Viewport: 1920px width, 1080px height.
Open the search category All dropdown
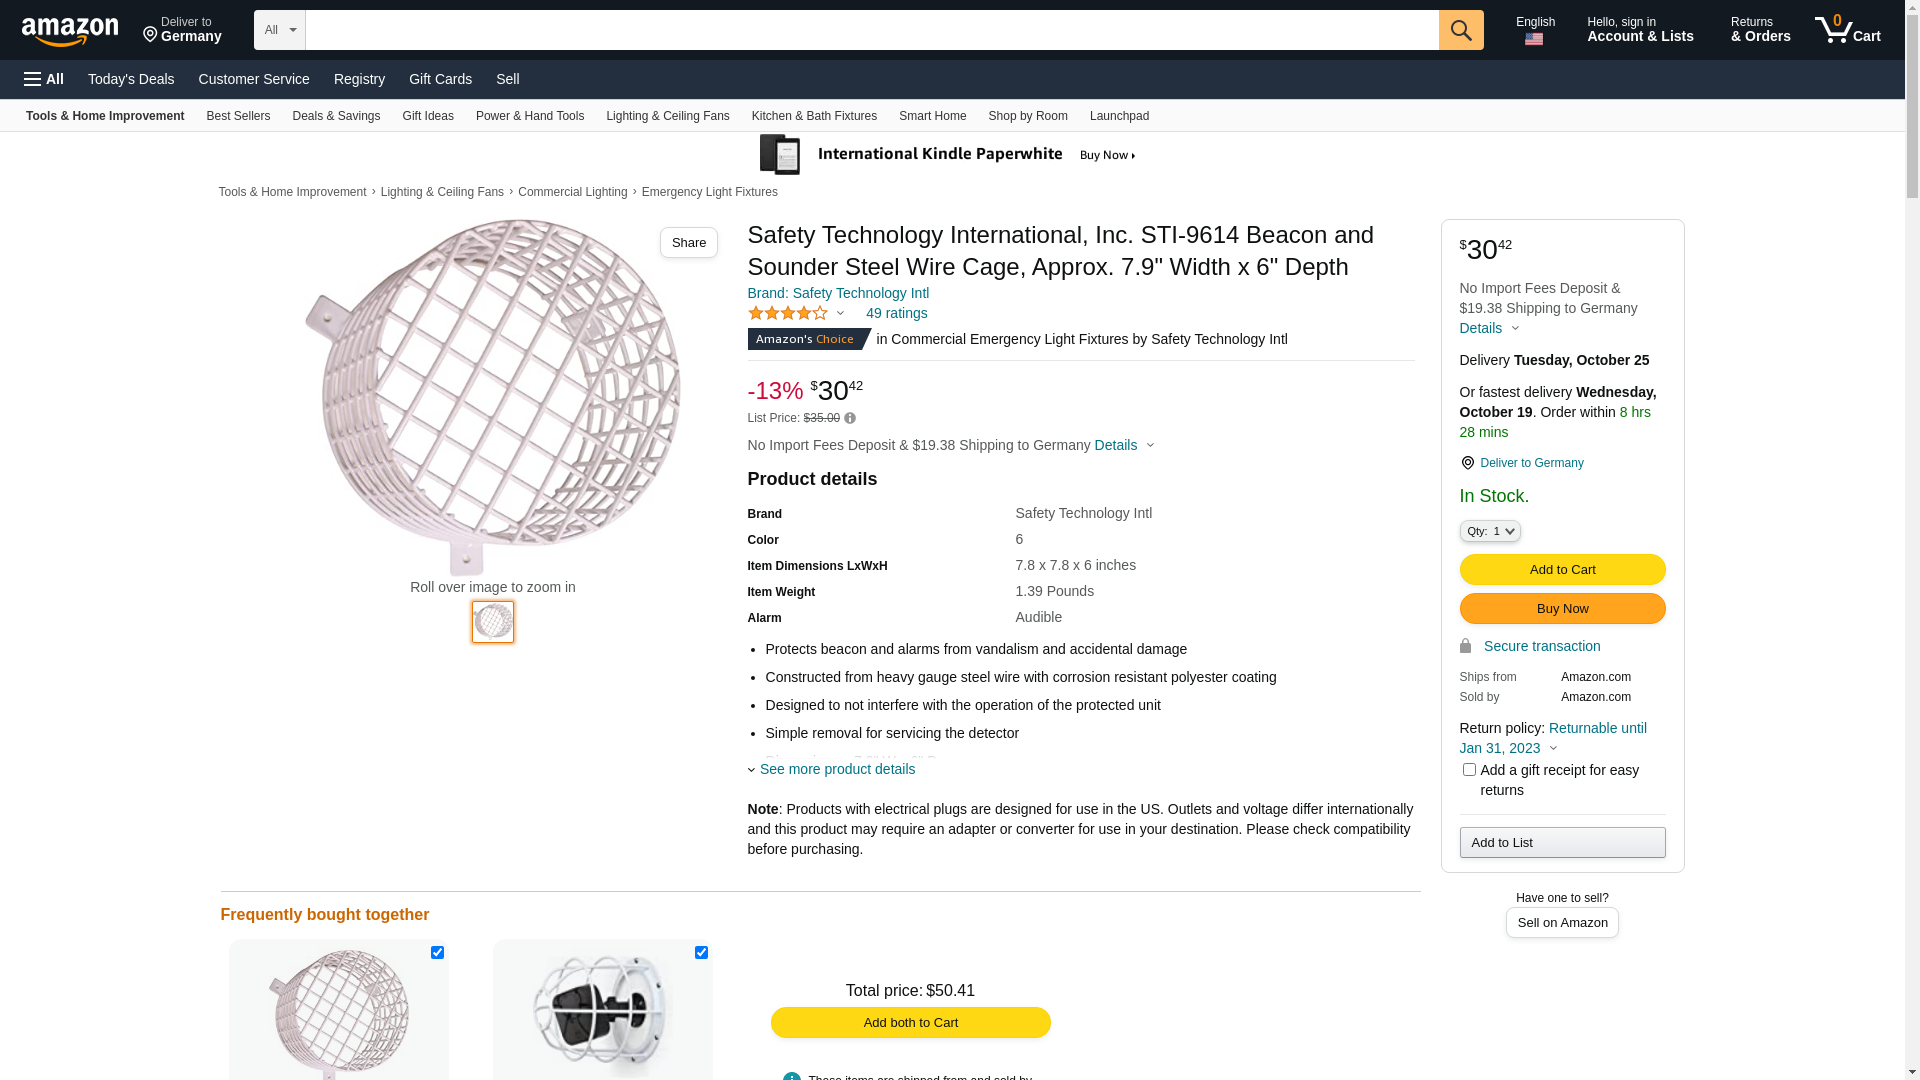[279, 30]
